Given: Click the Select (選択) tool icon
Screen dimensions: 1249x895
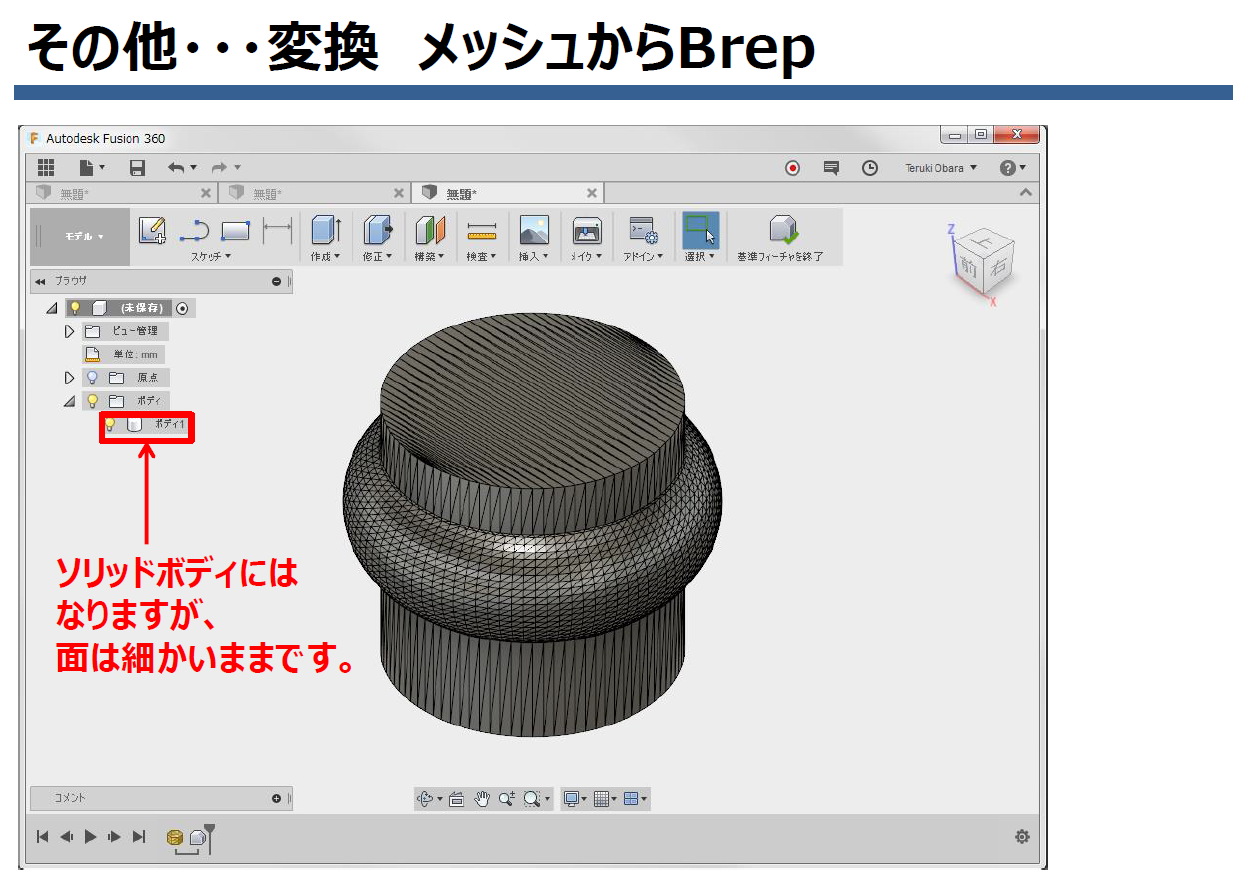Looking at the screenshot, I should click(x=701, y=230).
